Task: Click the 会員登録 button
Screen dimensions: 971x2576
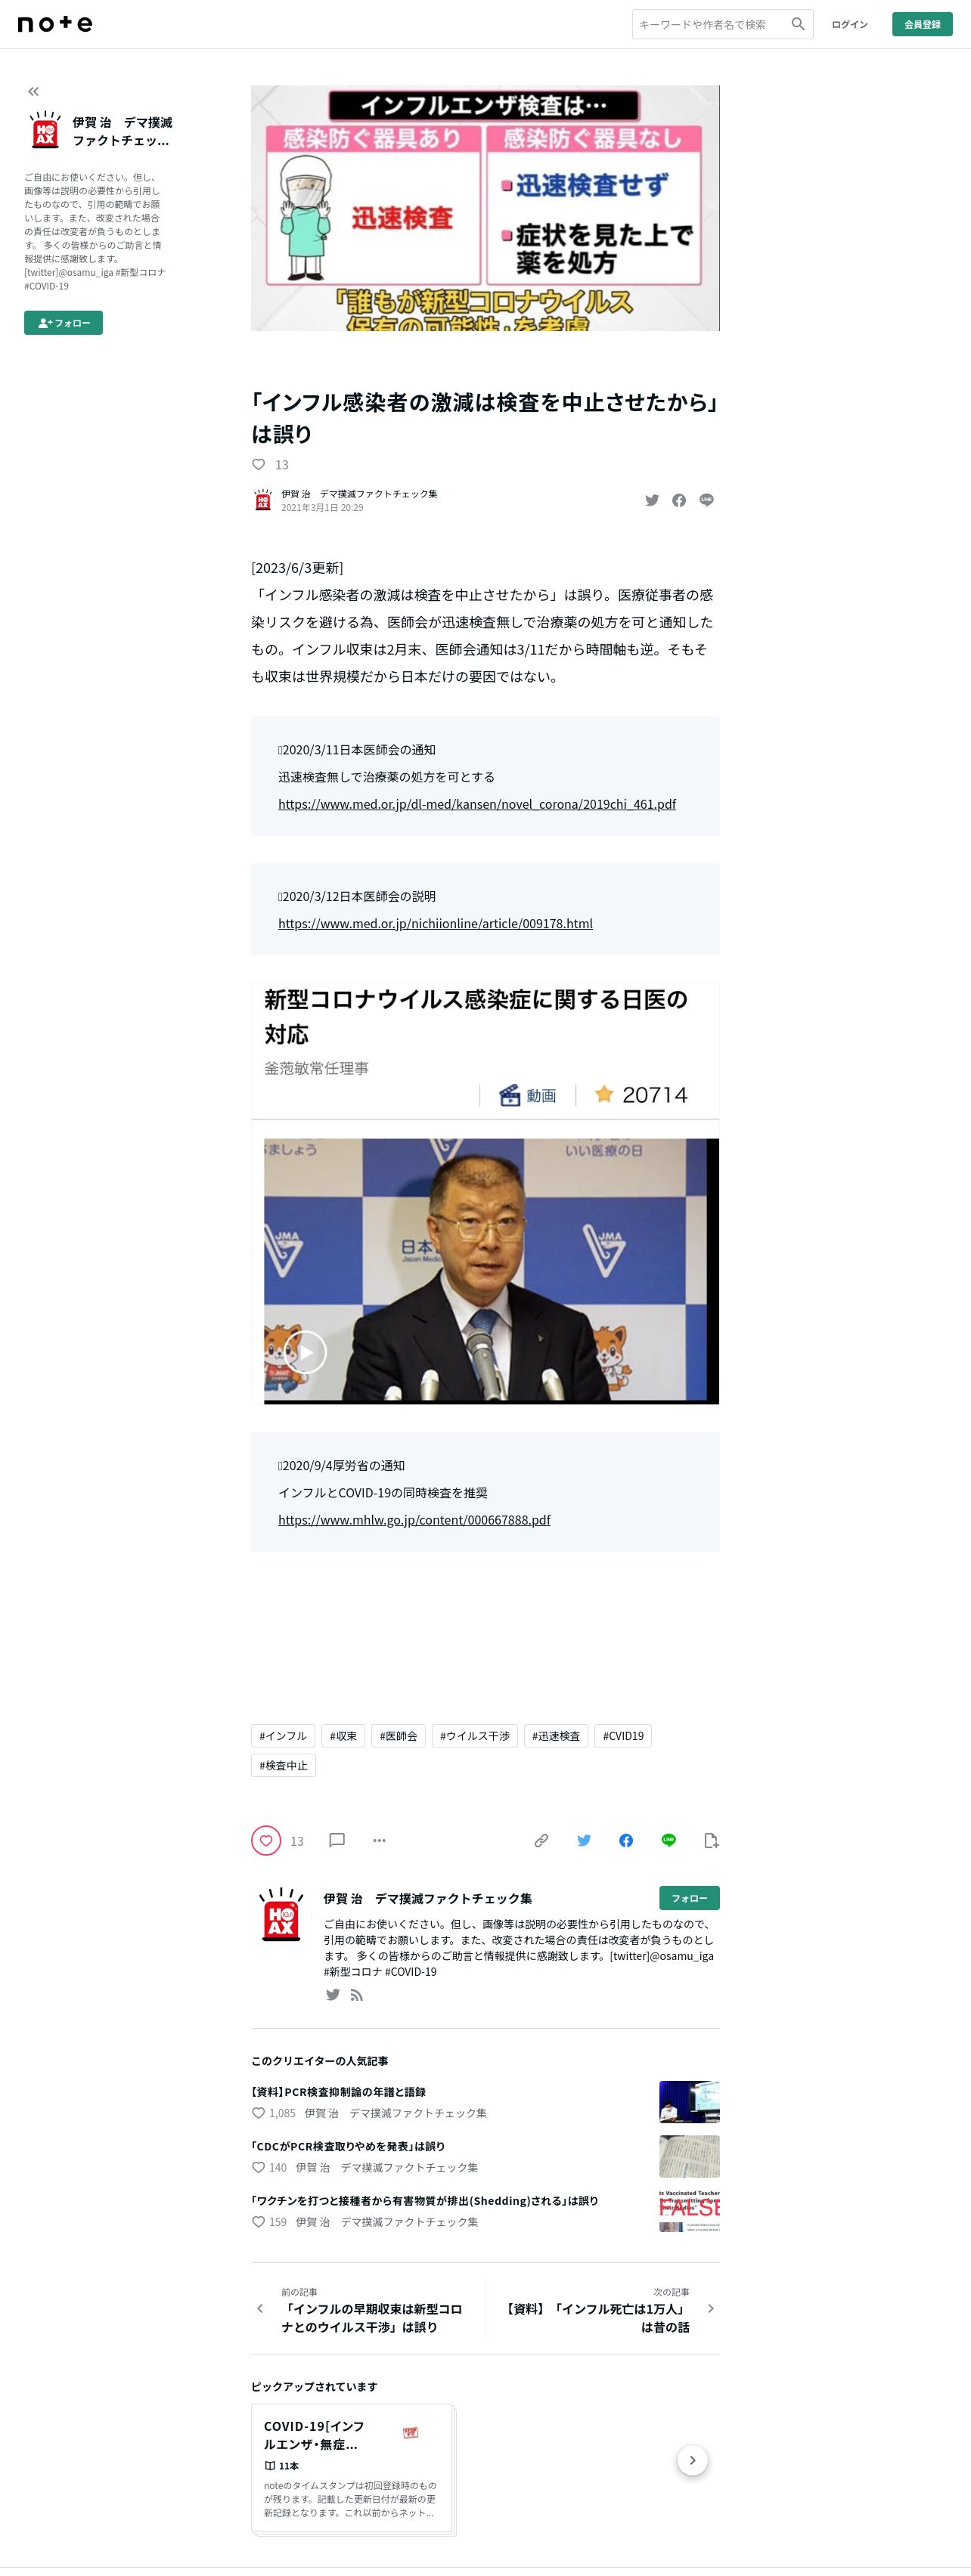Action: click(x=922, y=24)
